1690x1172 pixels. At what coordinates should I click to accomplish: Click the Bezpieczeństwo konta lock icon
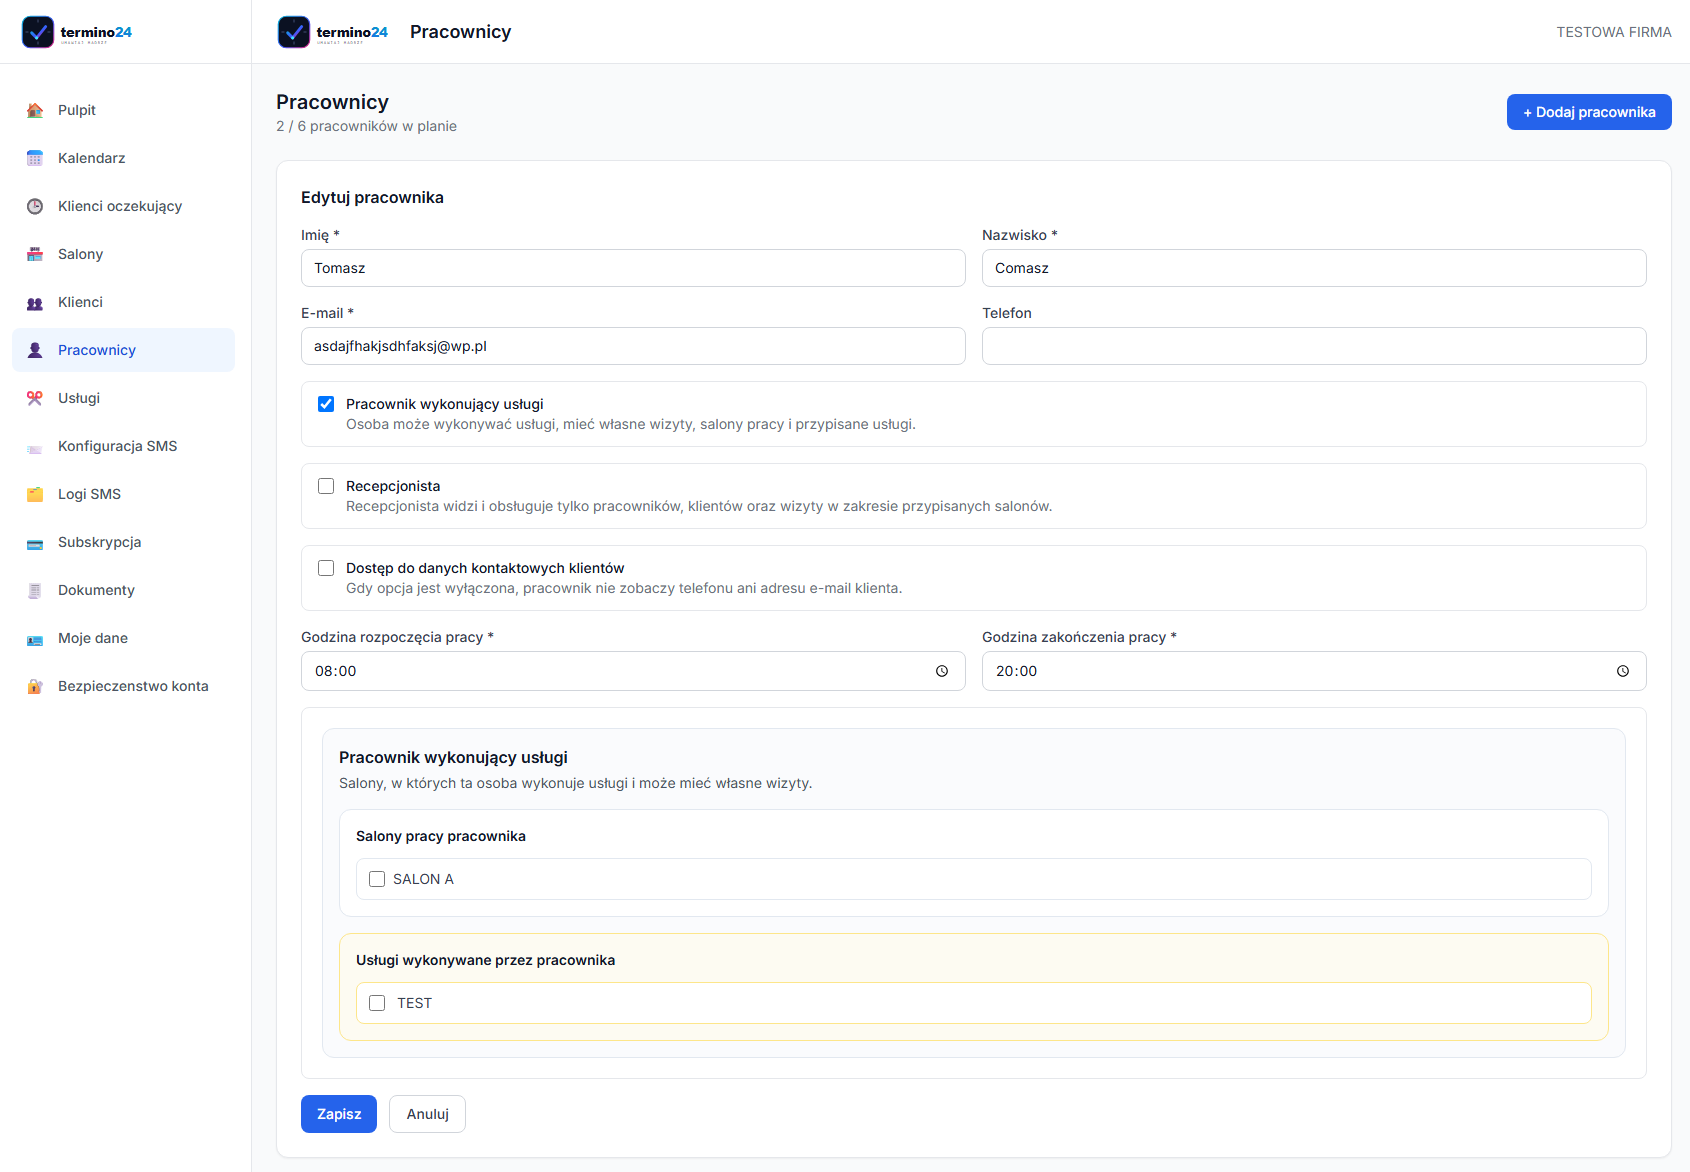point(35,686)
